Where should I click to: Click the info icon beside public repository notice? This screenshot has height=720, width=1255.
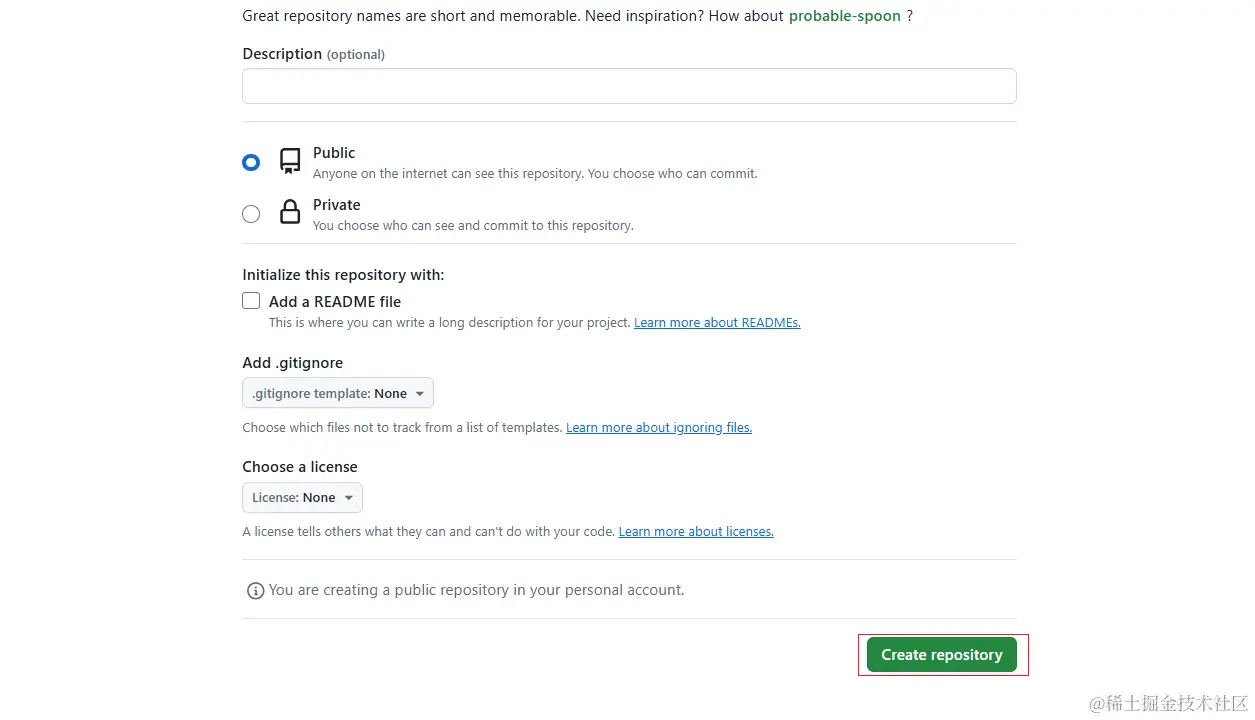[255, 591]
